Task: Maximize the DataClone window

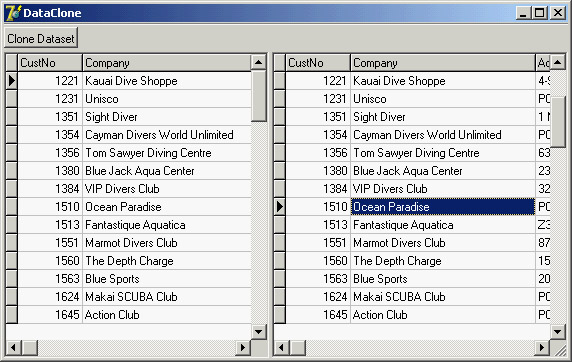Action: click(540, 13)
